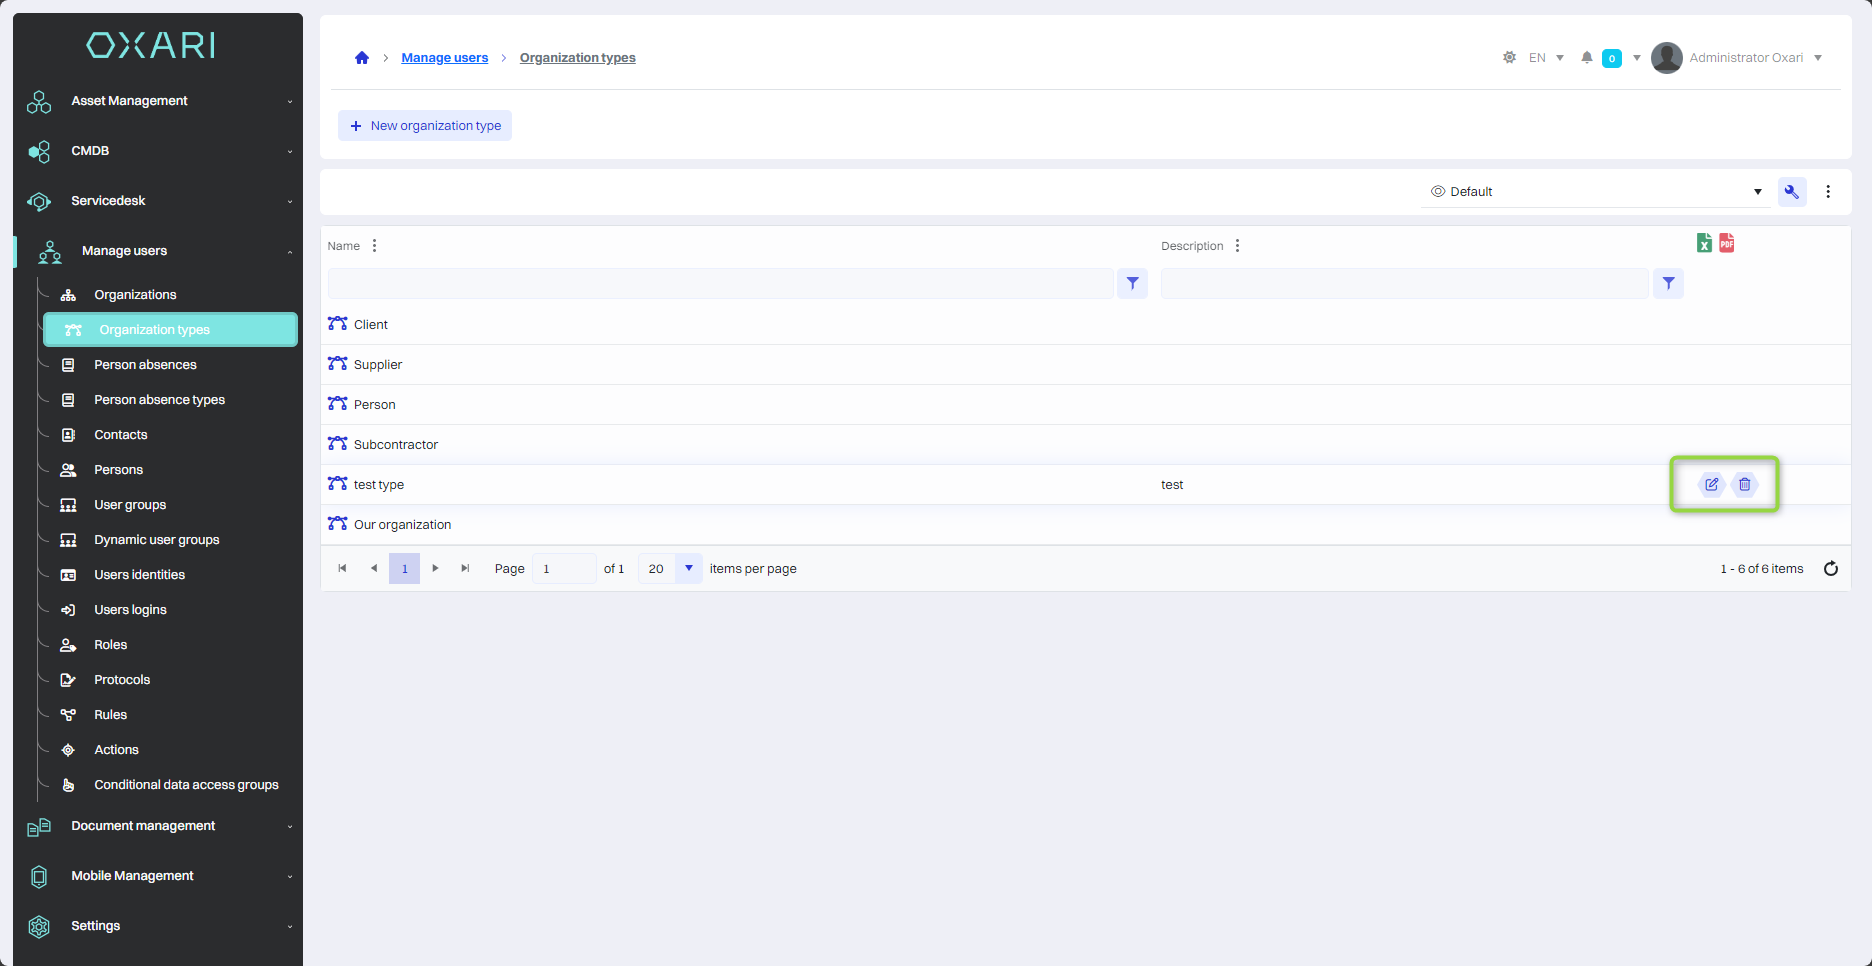Open the items per page dropdown
The width and height of the screenshot is (1872, 966).
point(688,569)
